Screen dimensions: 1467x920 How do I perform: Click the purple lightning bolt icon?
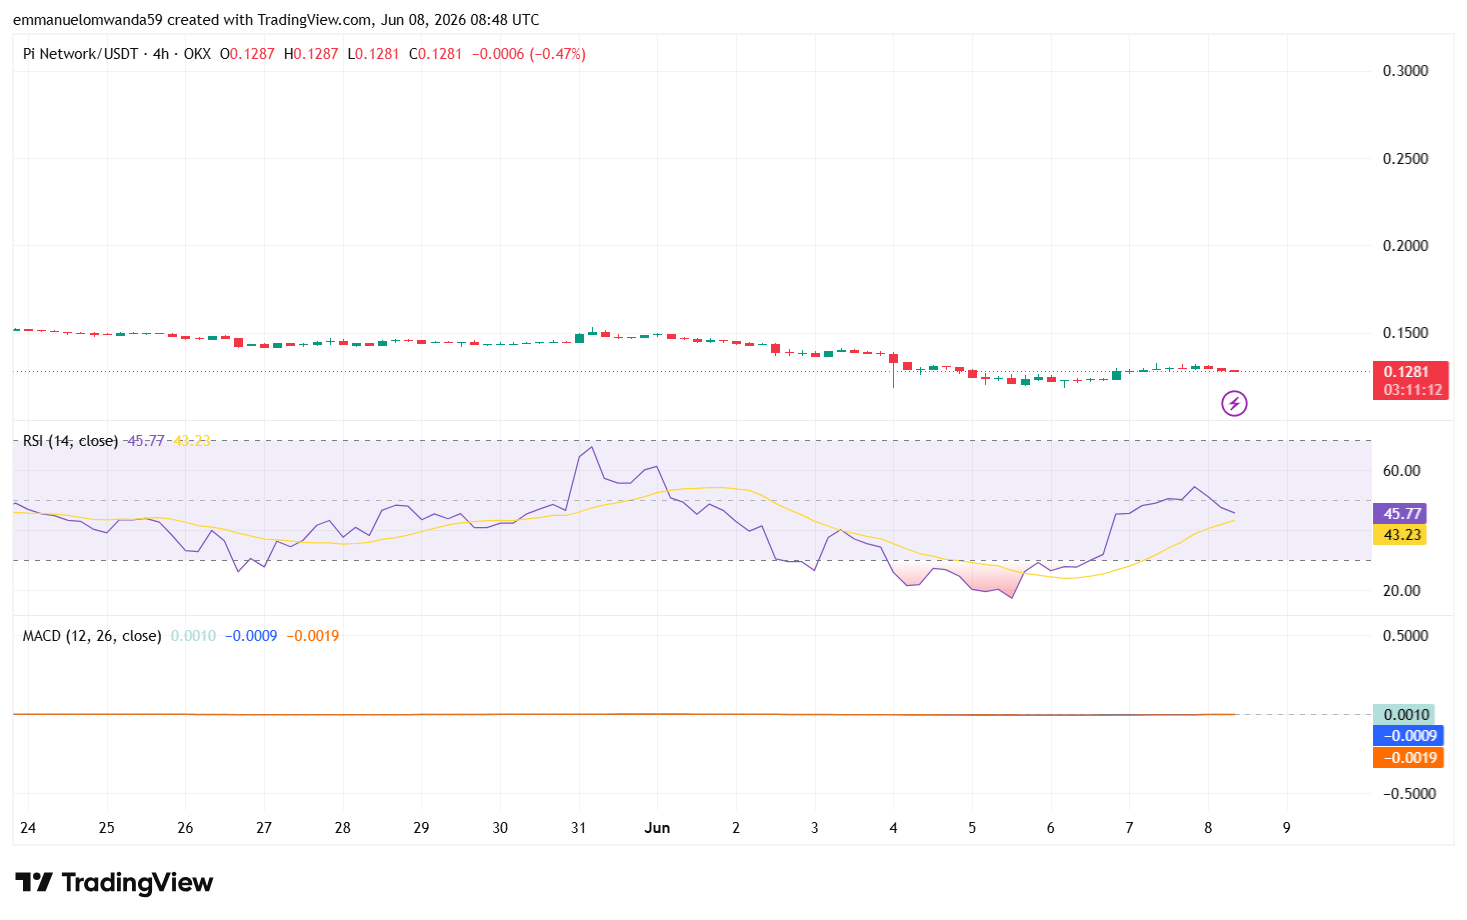click(1234, 404)
